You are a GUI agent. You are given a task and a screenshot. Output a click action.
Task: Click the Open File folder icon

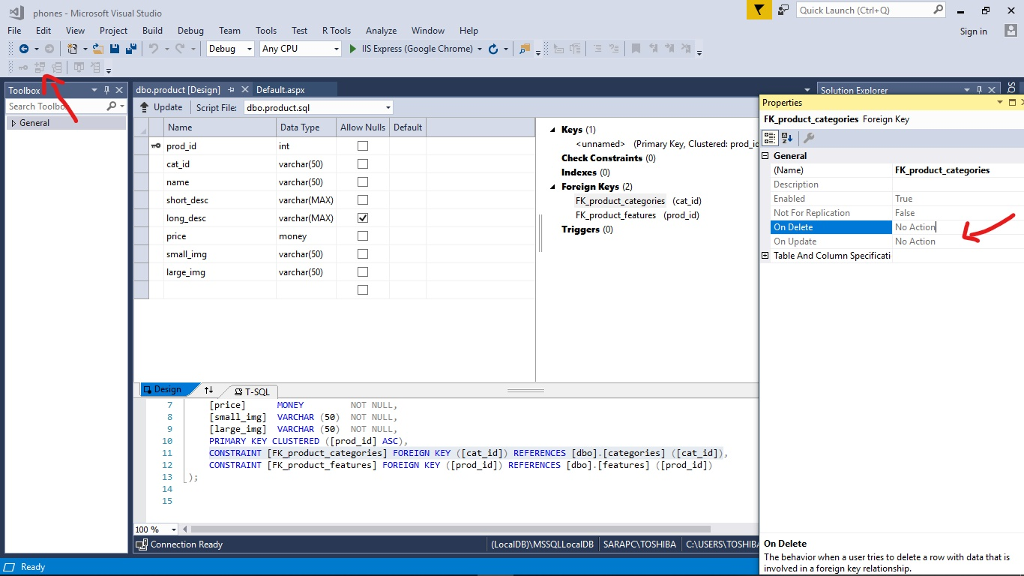[x=98, y=49]
